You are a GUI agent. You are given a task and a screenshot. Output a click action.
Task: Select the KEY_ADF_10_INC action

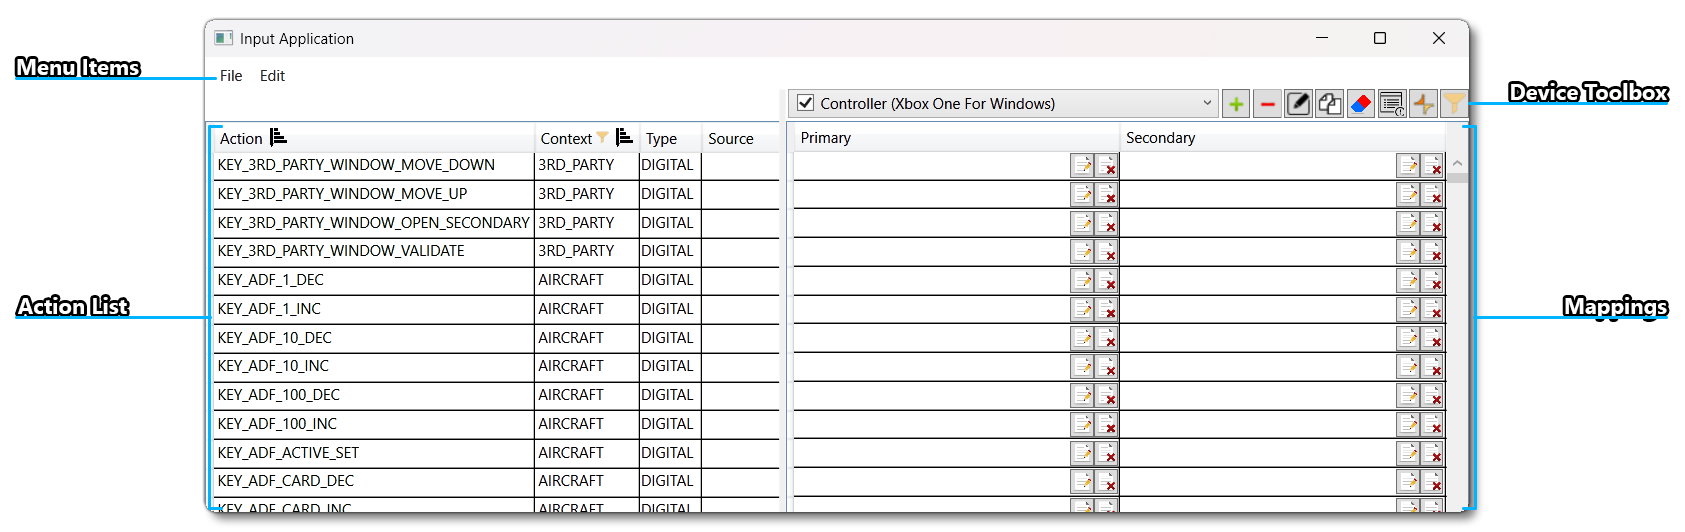[x=273, y=366]
